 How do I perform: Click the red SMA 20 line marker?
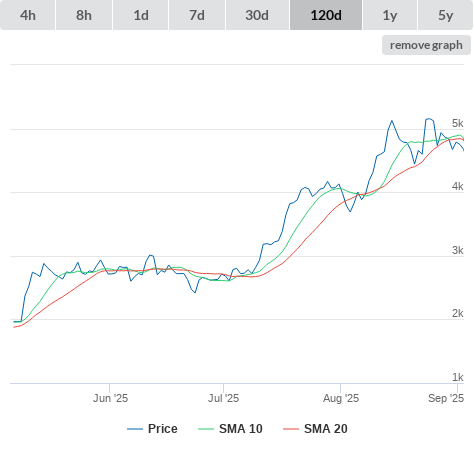(x=291, y=429)
